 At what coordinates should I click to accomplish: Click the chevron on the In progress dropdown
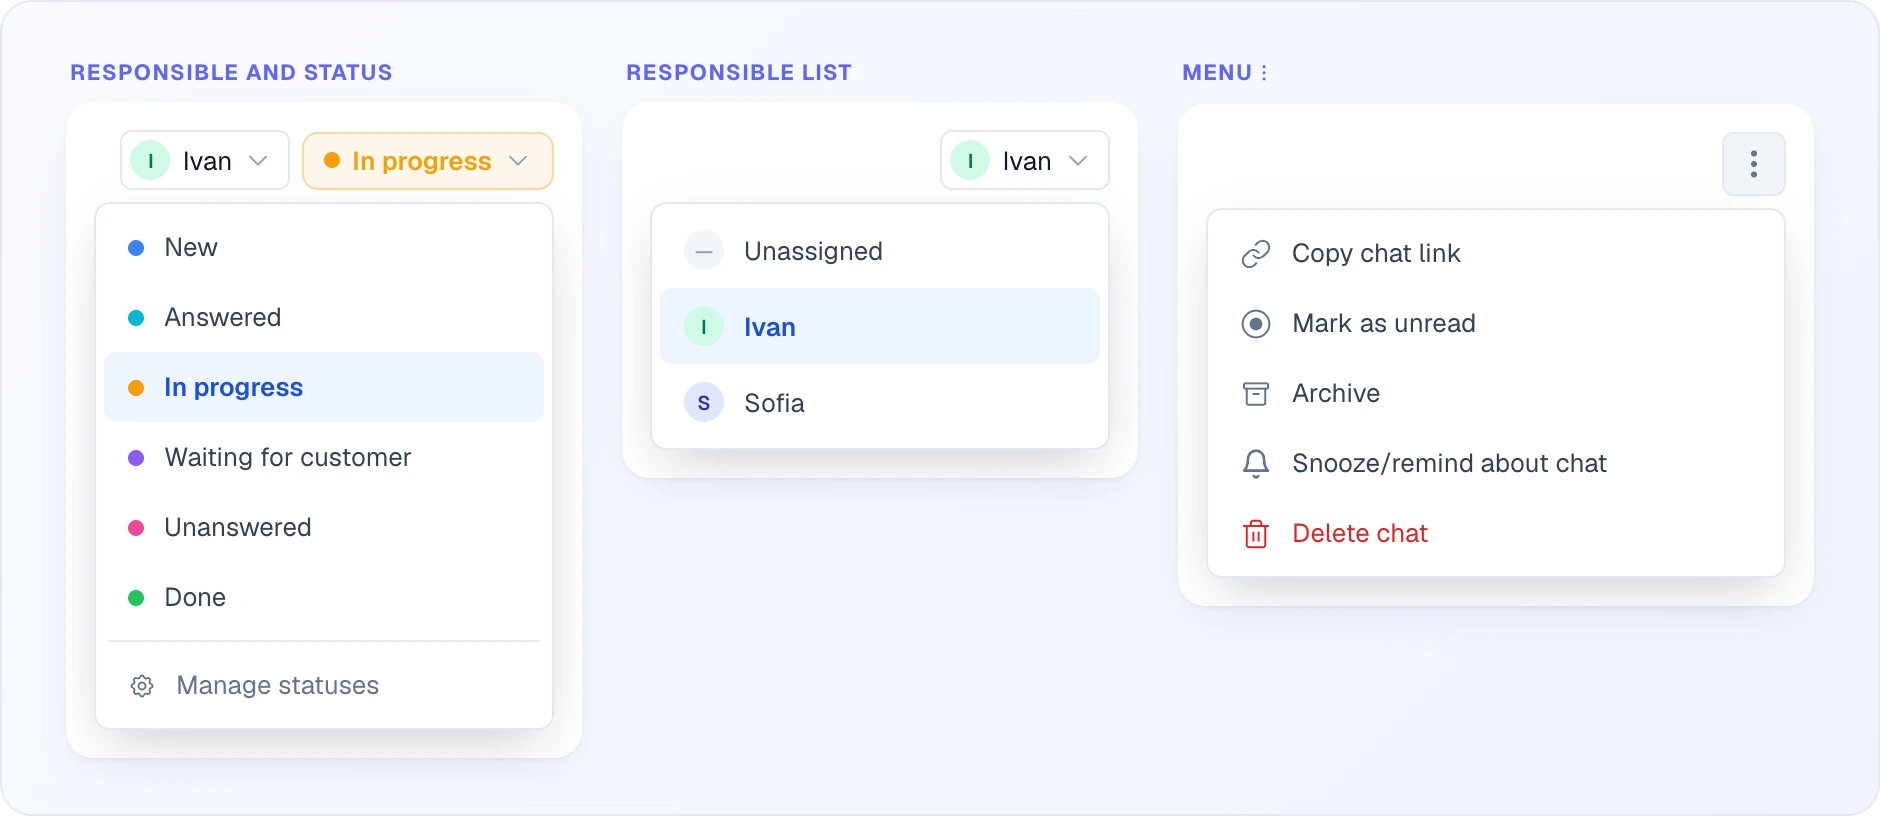[x=518, y=161]
